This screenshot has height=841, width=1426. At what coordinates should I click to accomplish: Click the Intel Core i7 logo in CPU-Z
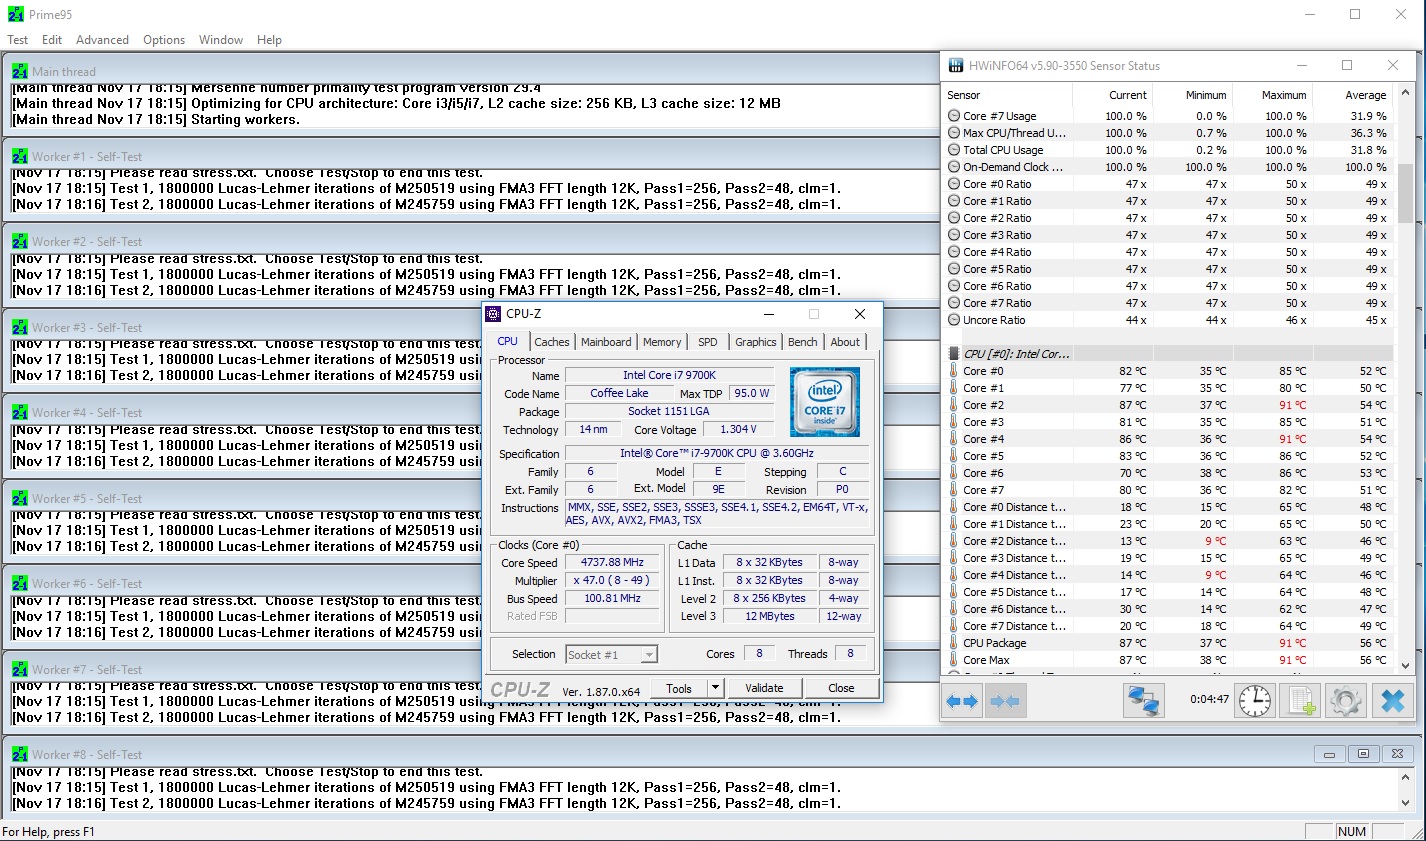pyautogui.click(x=824, y=402)
